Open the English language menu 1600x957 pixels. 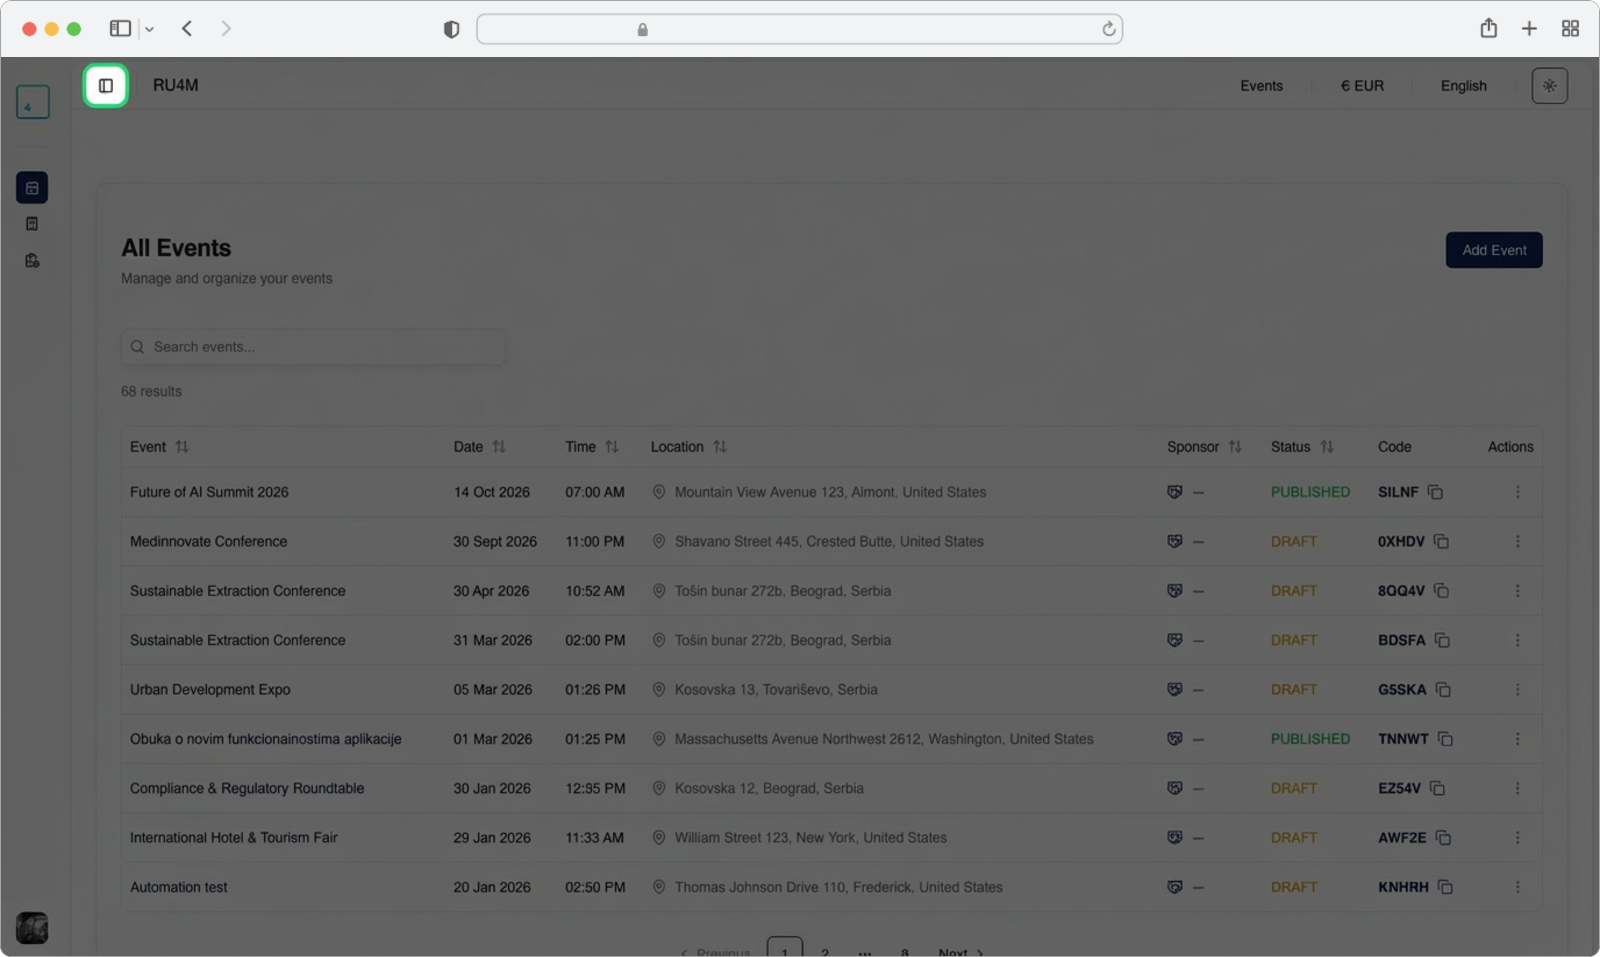tap(1463, 86)
